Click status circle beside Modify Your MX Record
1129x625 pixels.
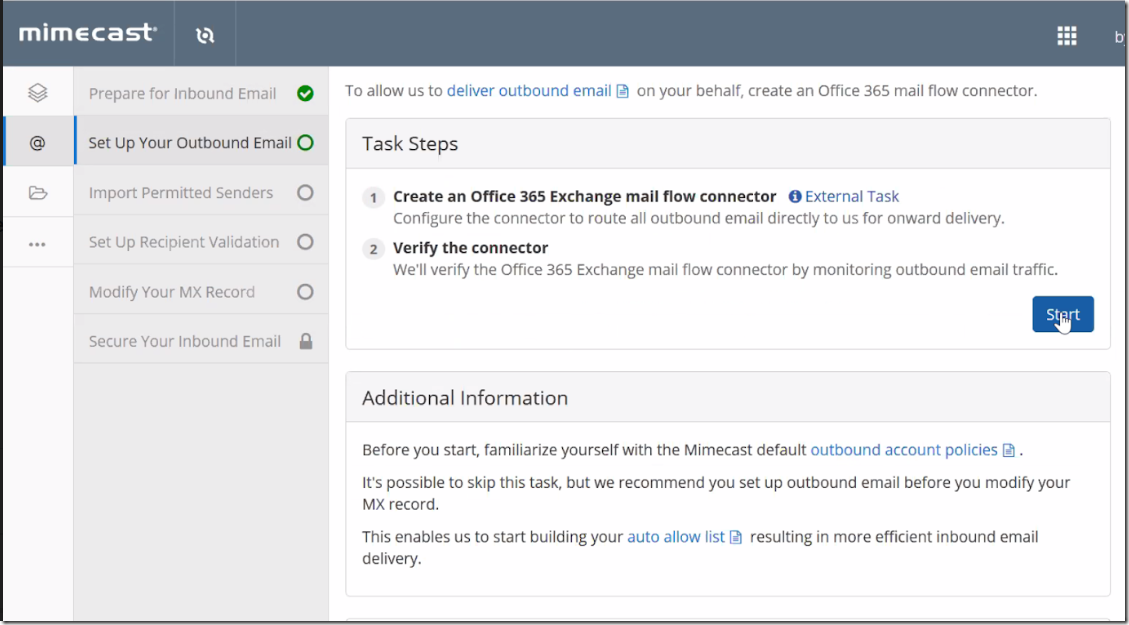coord(305,292)
